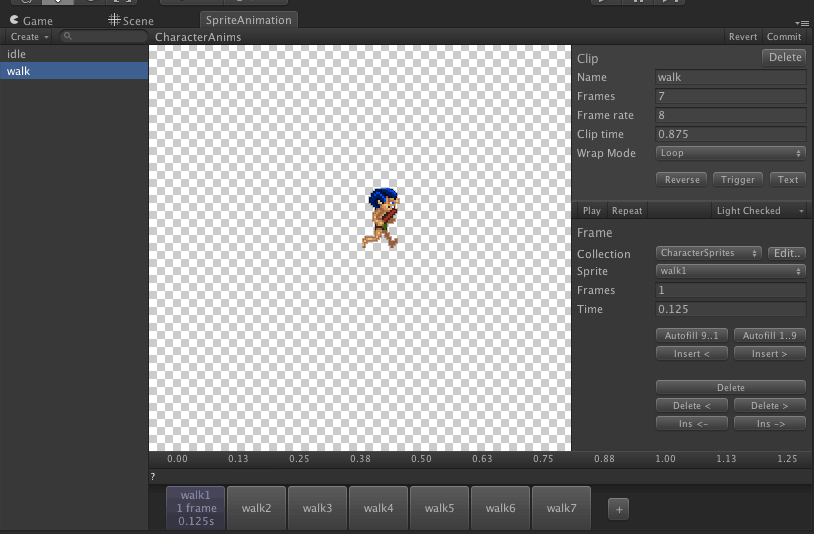Click the clip search field
This screenshot has width=814, height=534.
104,36
